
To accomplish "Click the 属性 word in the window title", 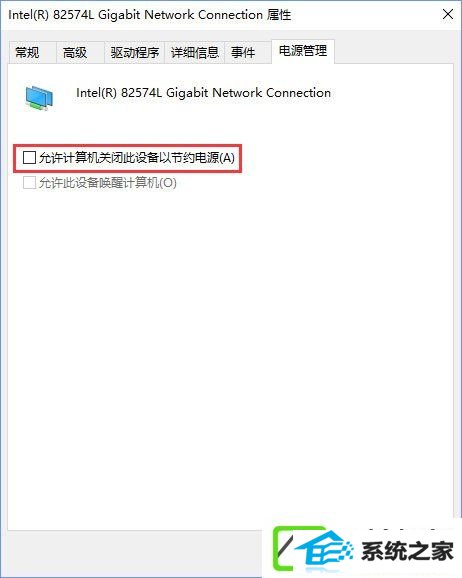I will (279, 15).
